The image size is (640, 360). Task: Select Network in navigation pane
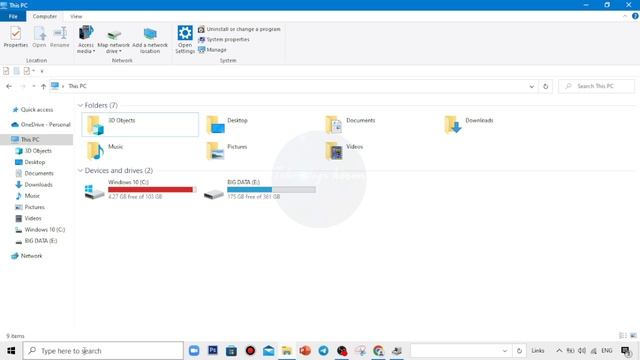[31, 256]
